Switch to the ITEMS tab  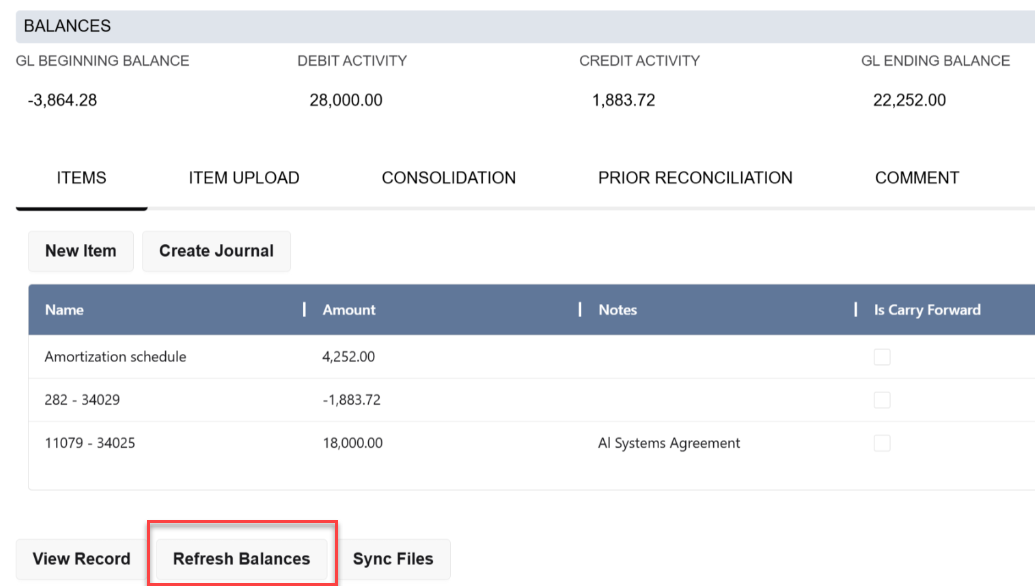[x=81, y=178]
